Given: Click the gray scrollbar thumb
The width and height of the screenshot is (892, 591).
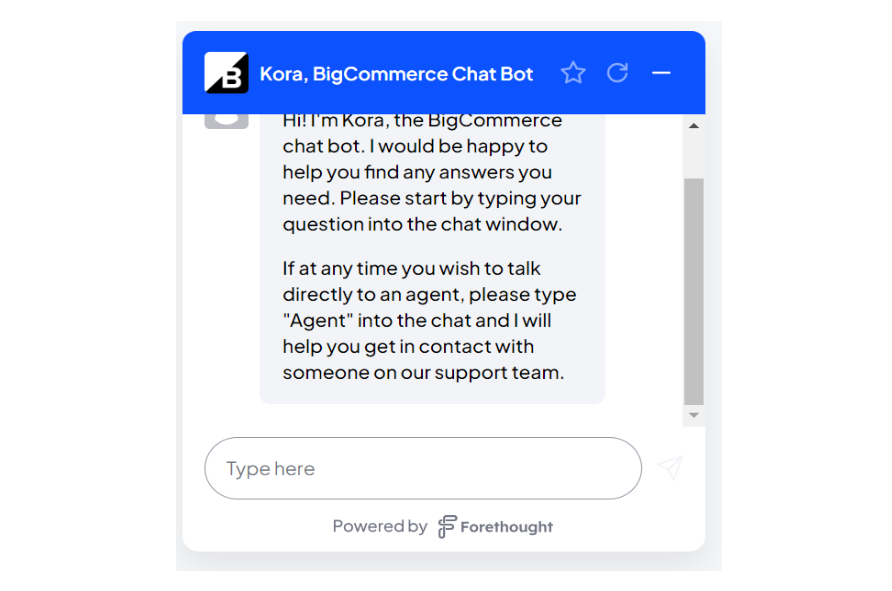Looking at the screenshot, I should pos(693,291).
